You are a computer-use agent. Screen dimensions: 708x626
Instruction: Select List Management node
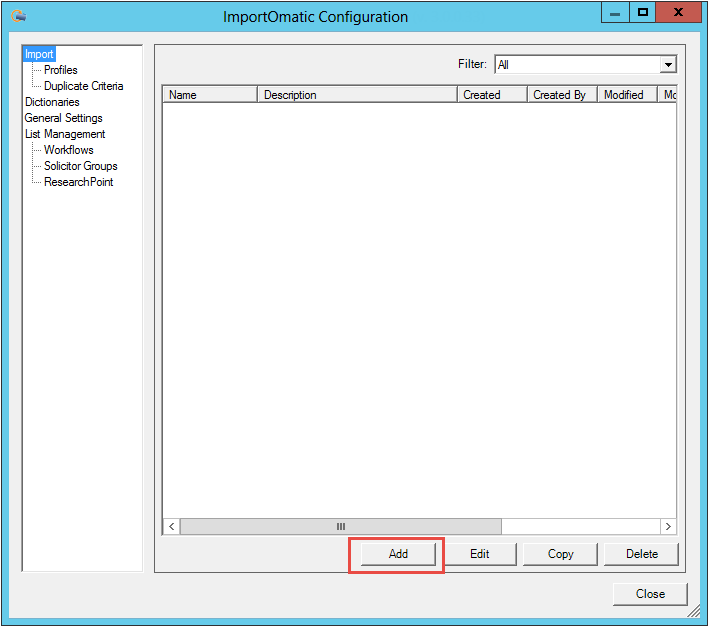[65, 134]
